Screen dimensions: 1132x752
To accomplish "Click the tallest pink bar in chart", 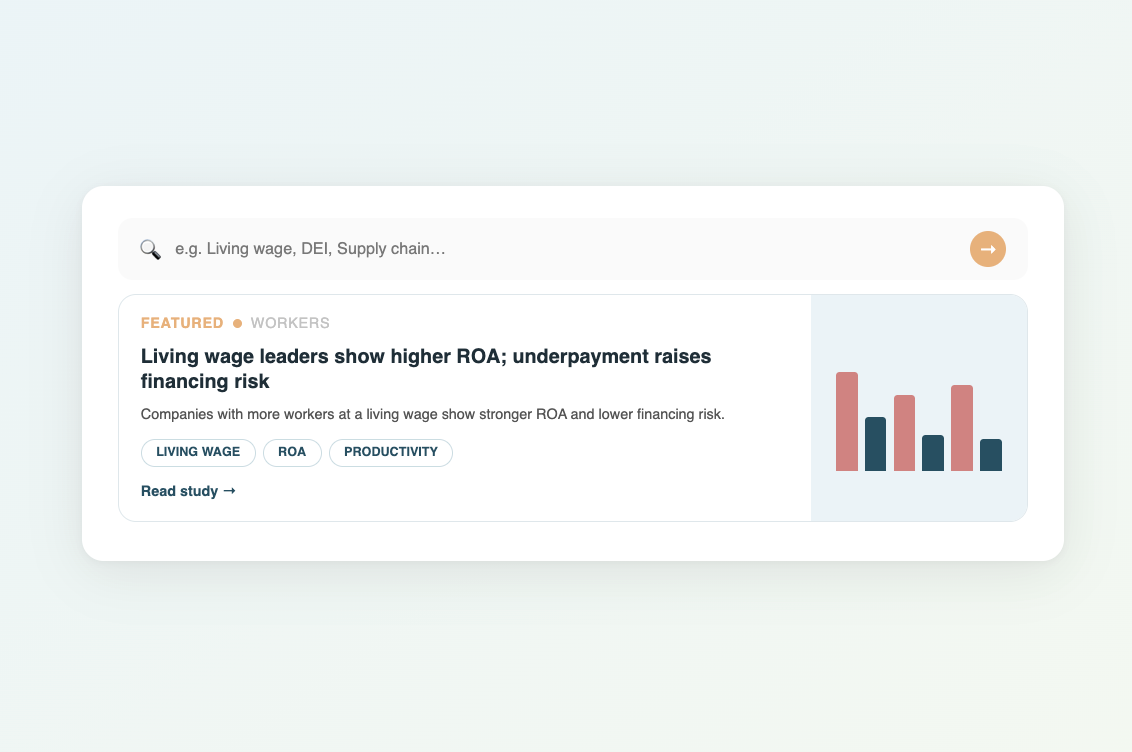I will click(x=847, y=421).
